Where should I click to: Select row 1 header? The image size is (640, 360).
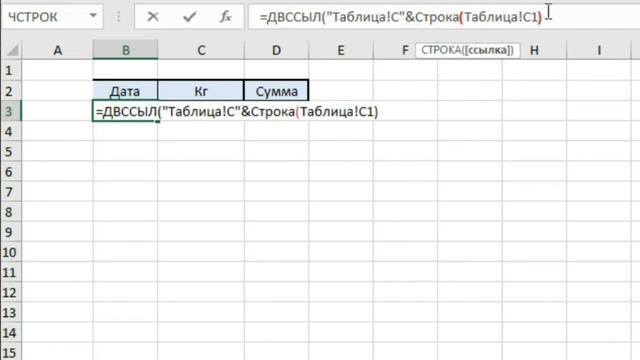(x=11, y=71)
